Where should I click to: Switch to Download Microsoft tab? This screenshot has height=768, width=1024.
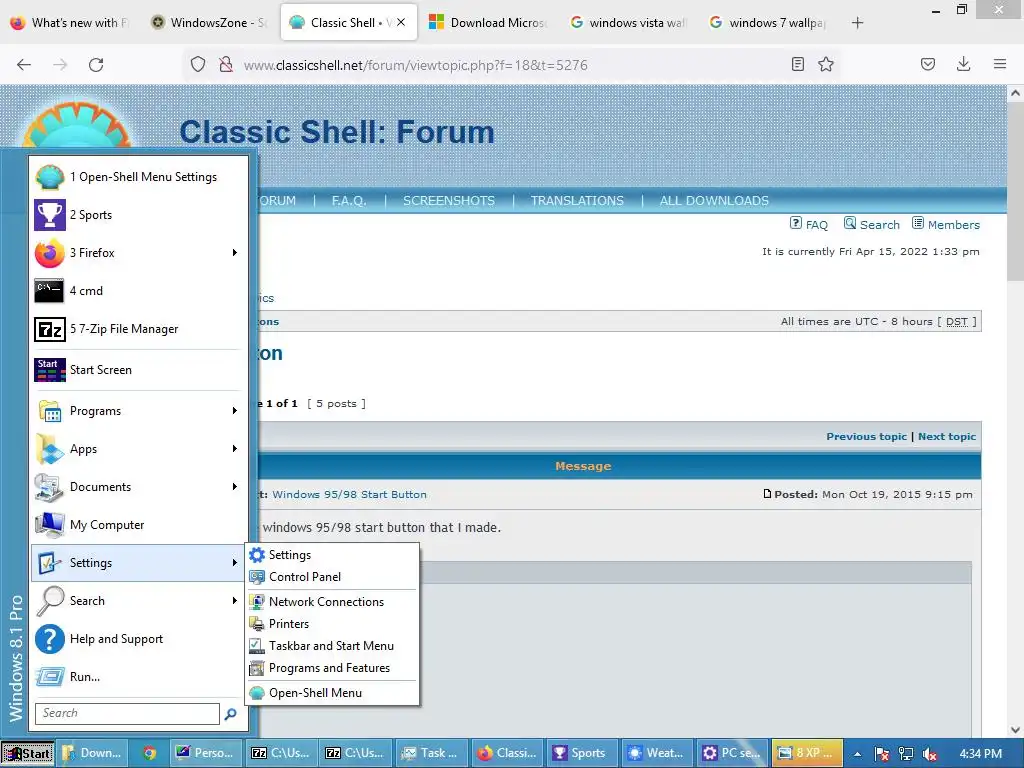click(487, 23)
